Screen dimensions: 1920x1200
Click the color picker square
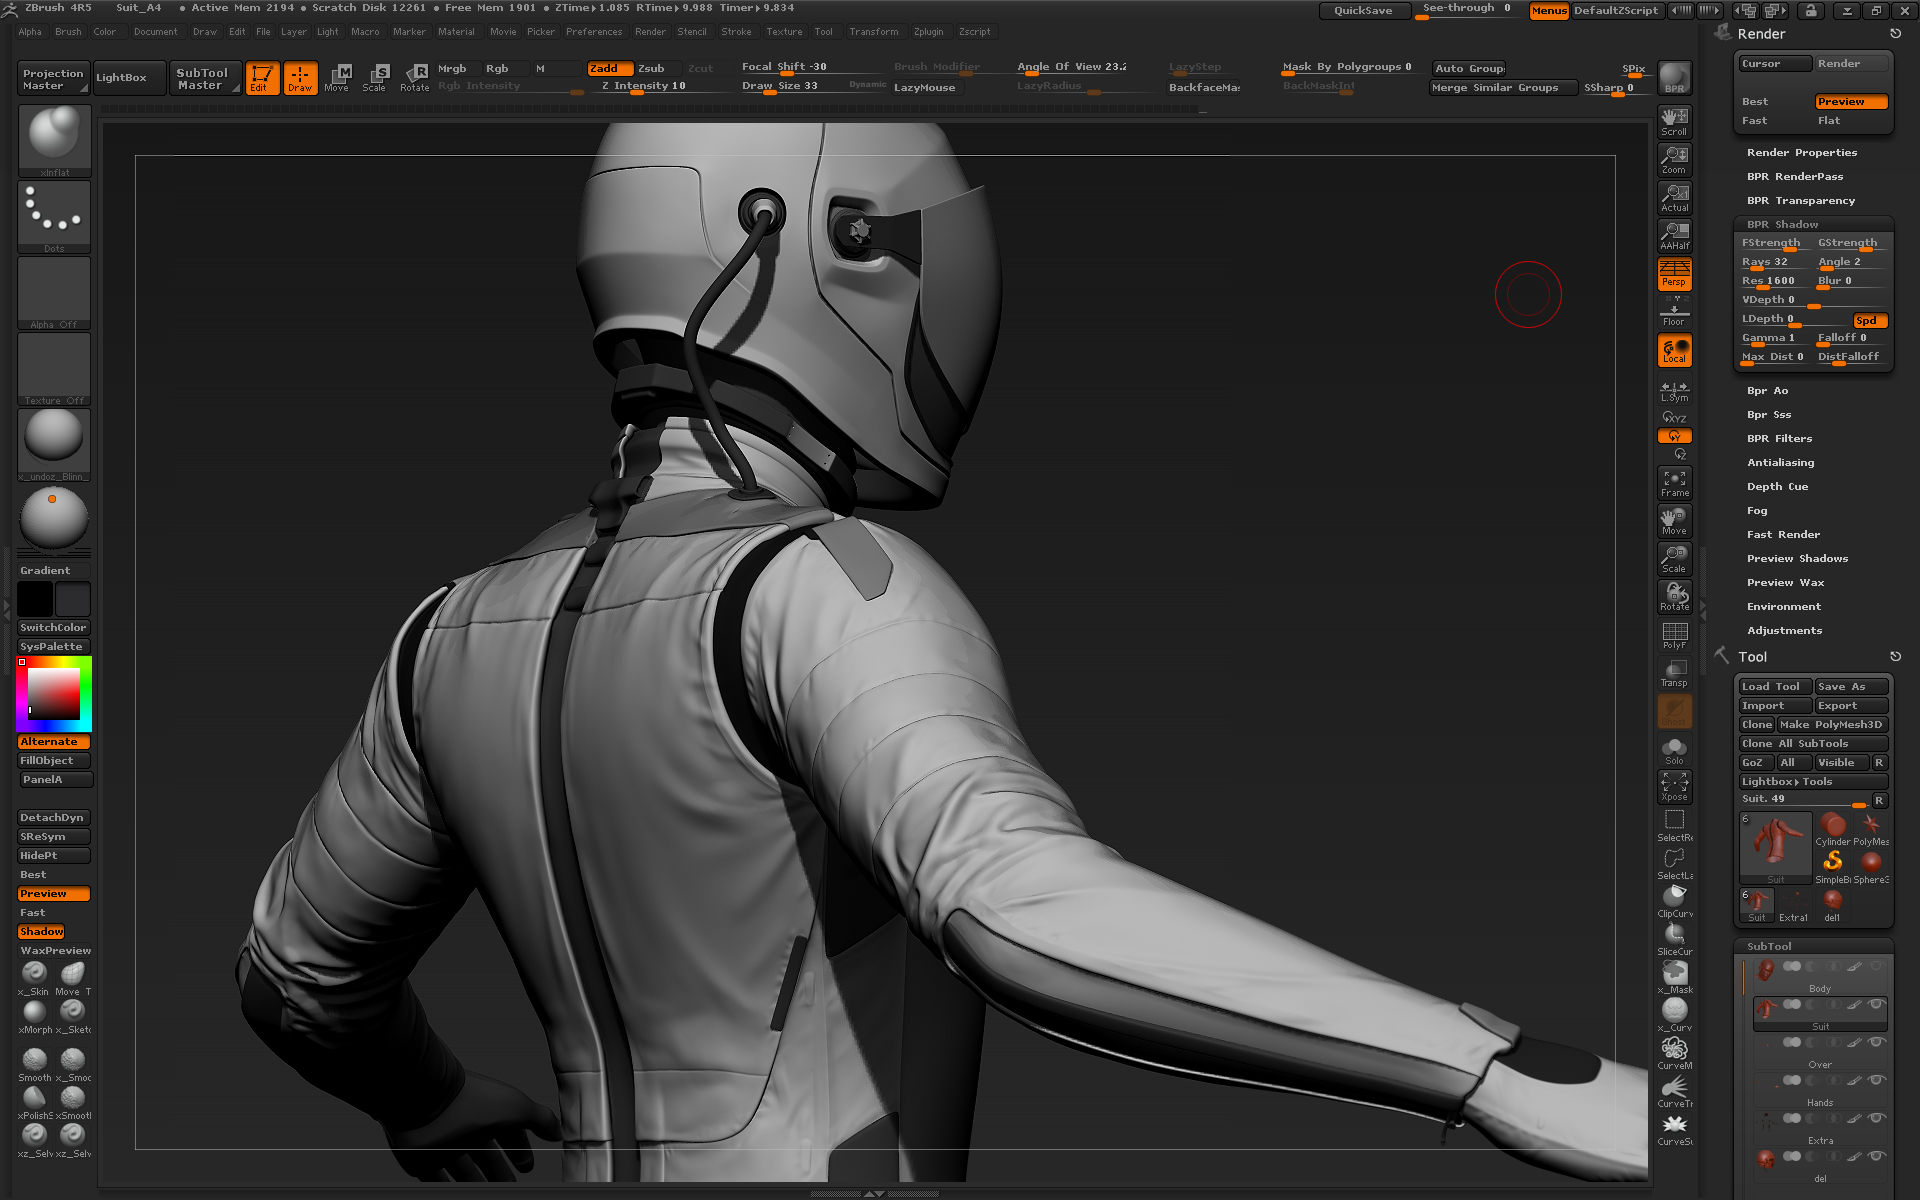click(x=54, y=694)
